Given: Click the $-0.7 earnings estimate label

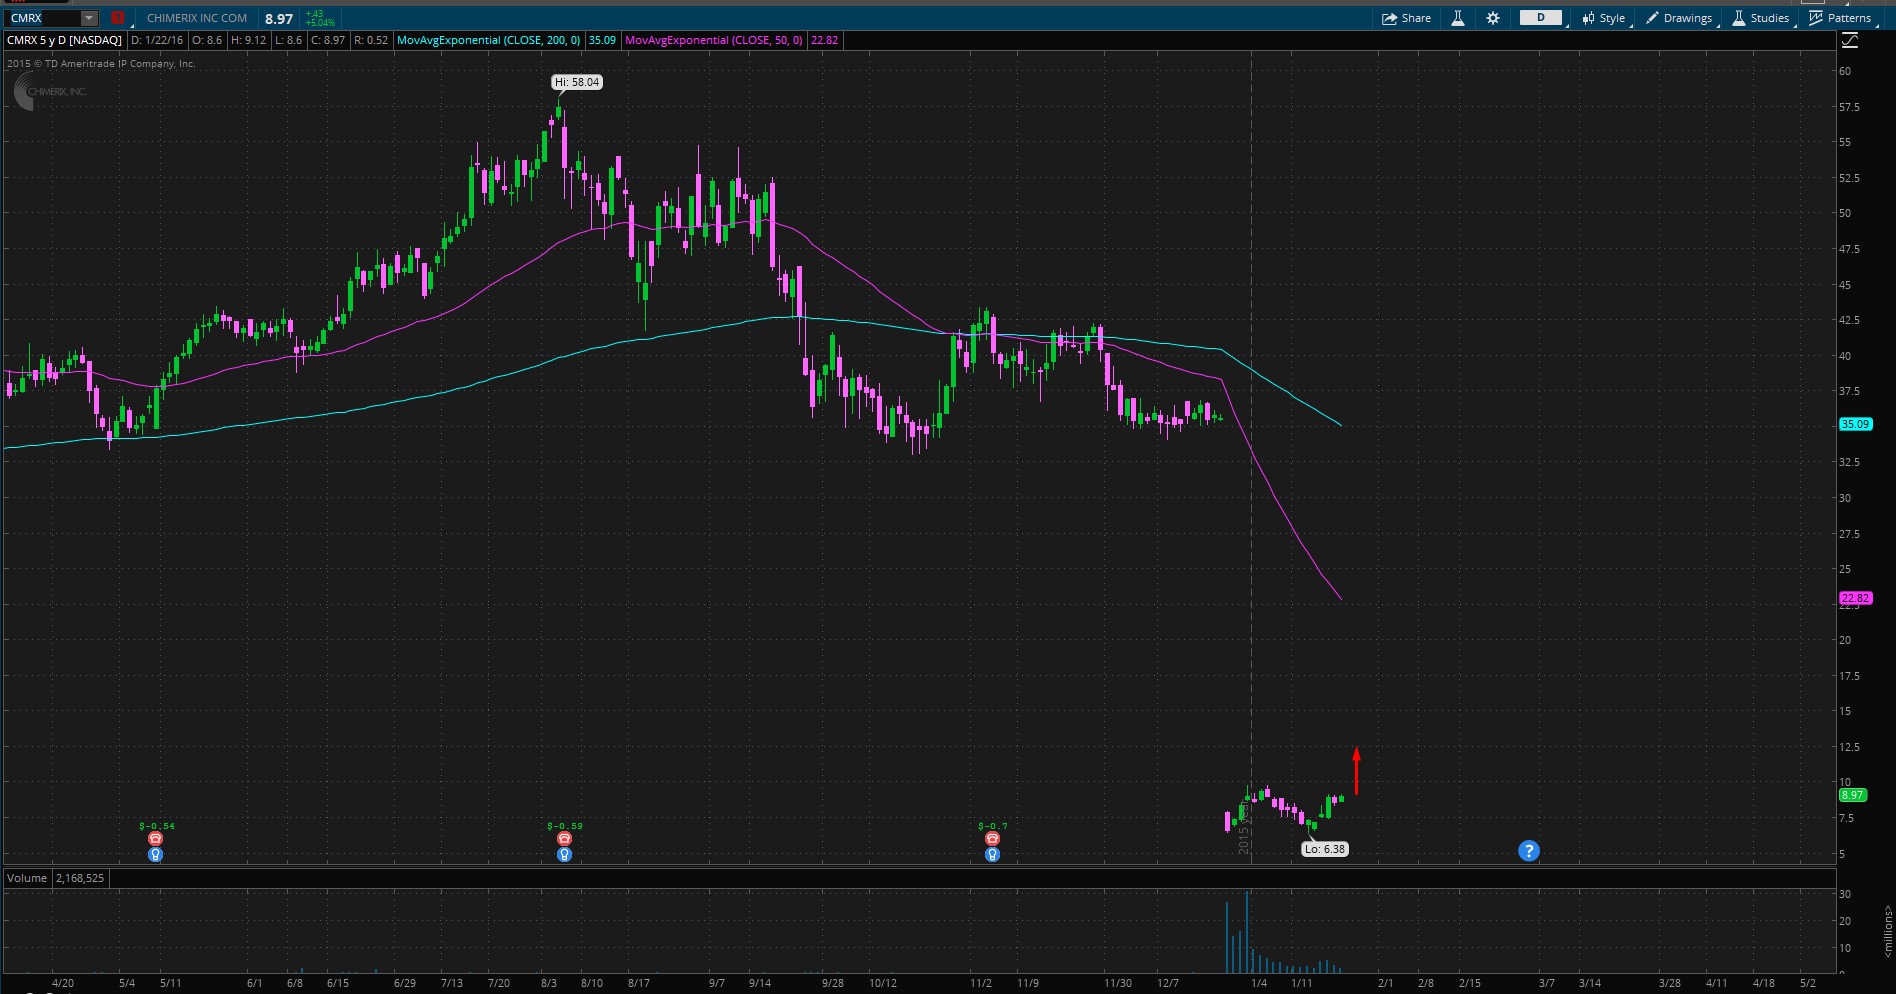Looking at the screenshot, I should [x=993, y=826].
